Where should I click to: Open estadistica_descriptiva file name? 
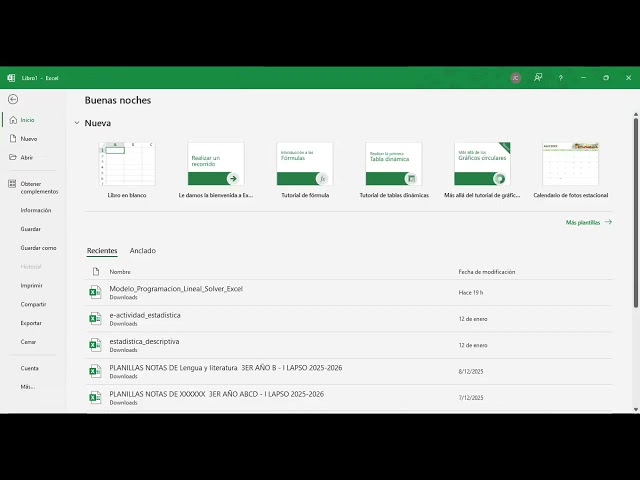pos(144,341)
